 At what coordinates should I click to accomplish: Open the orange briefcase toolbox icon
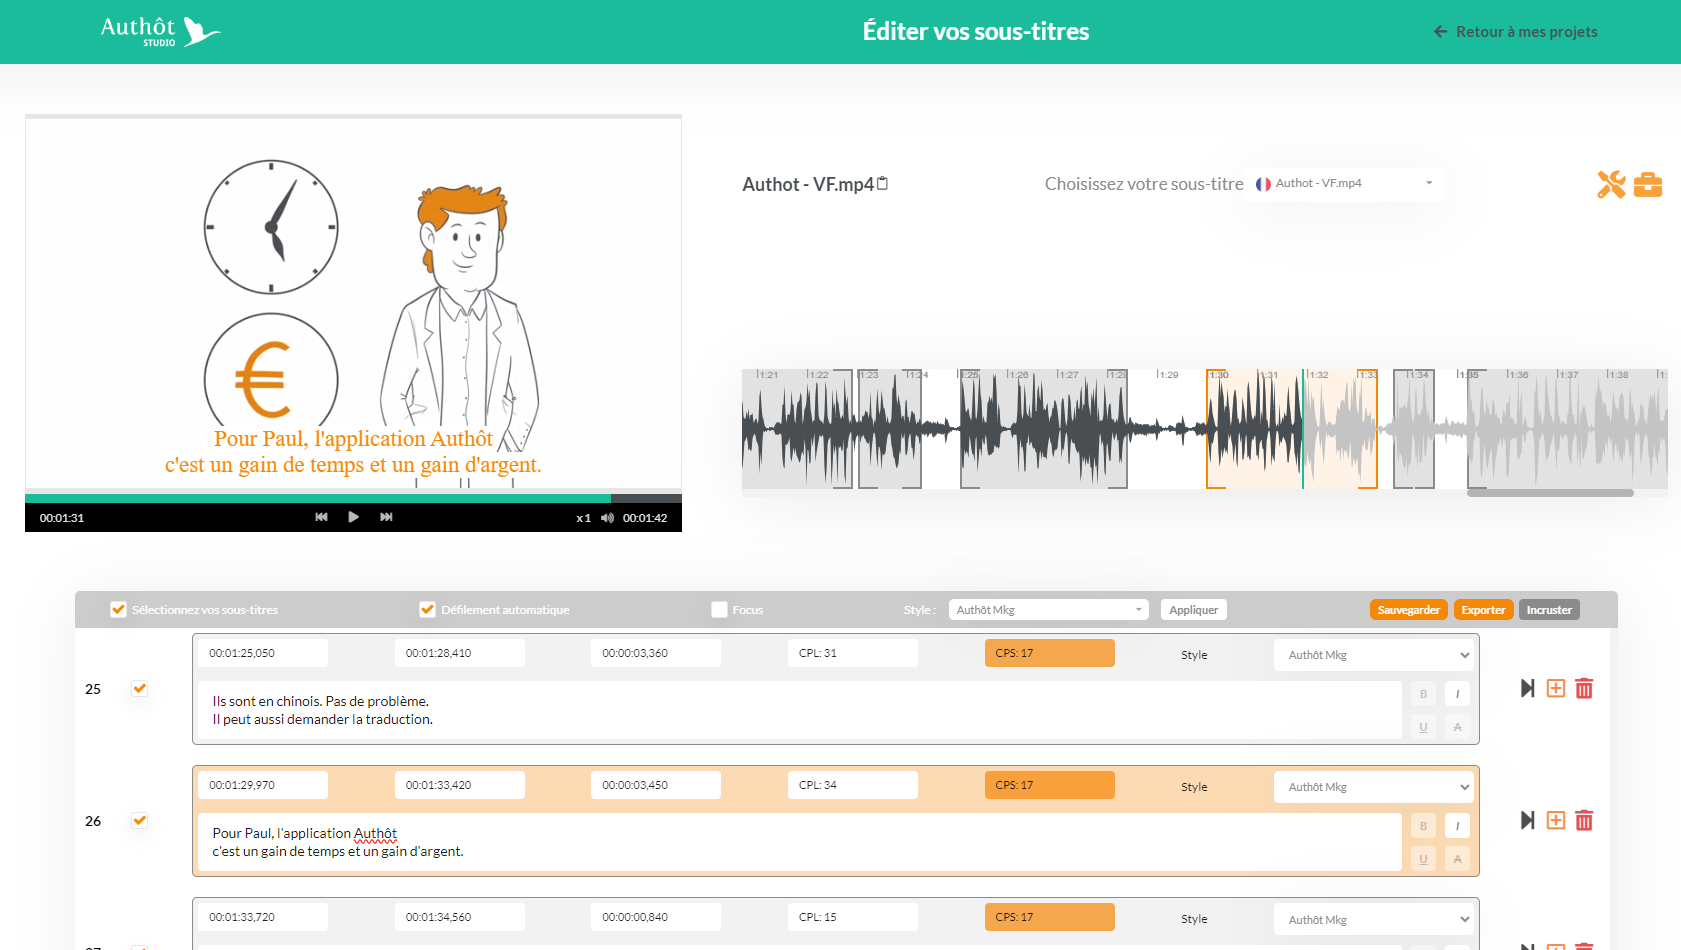(x=1648, y=185)
